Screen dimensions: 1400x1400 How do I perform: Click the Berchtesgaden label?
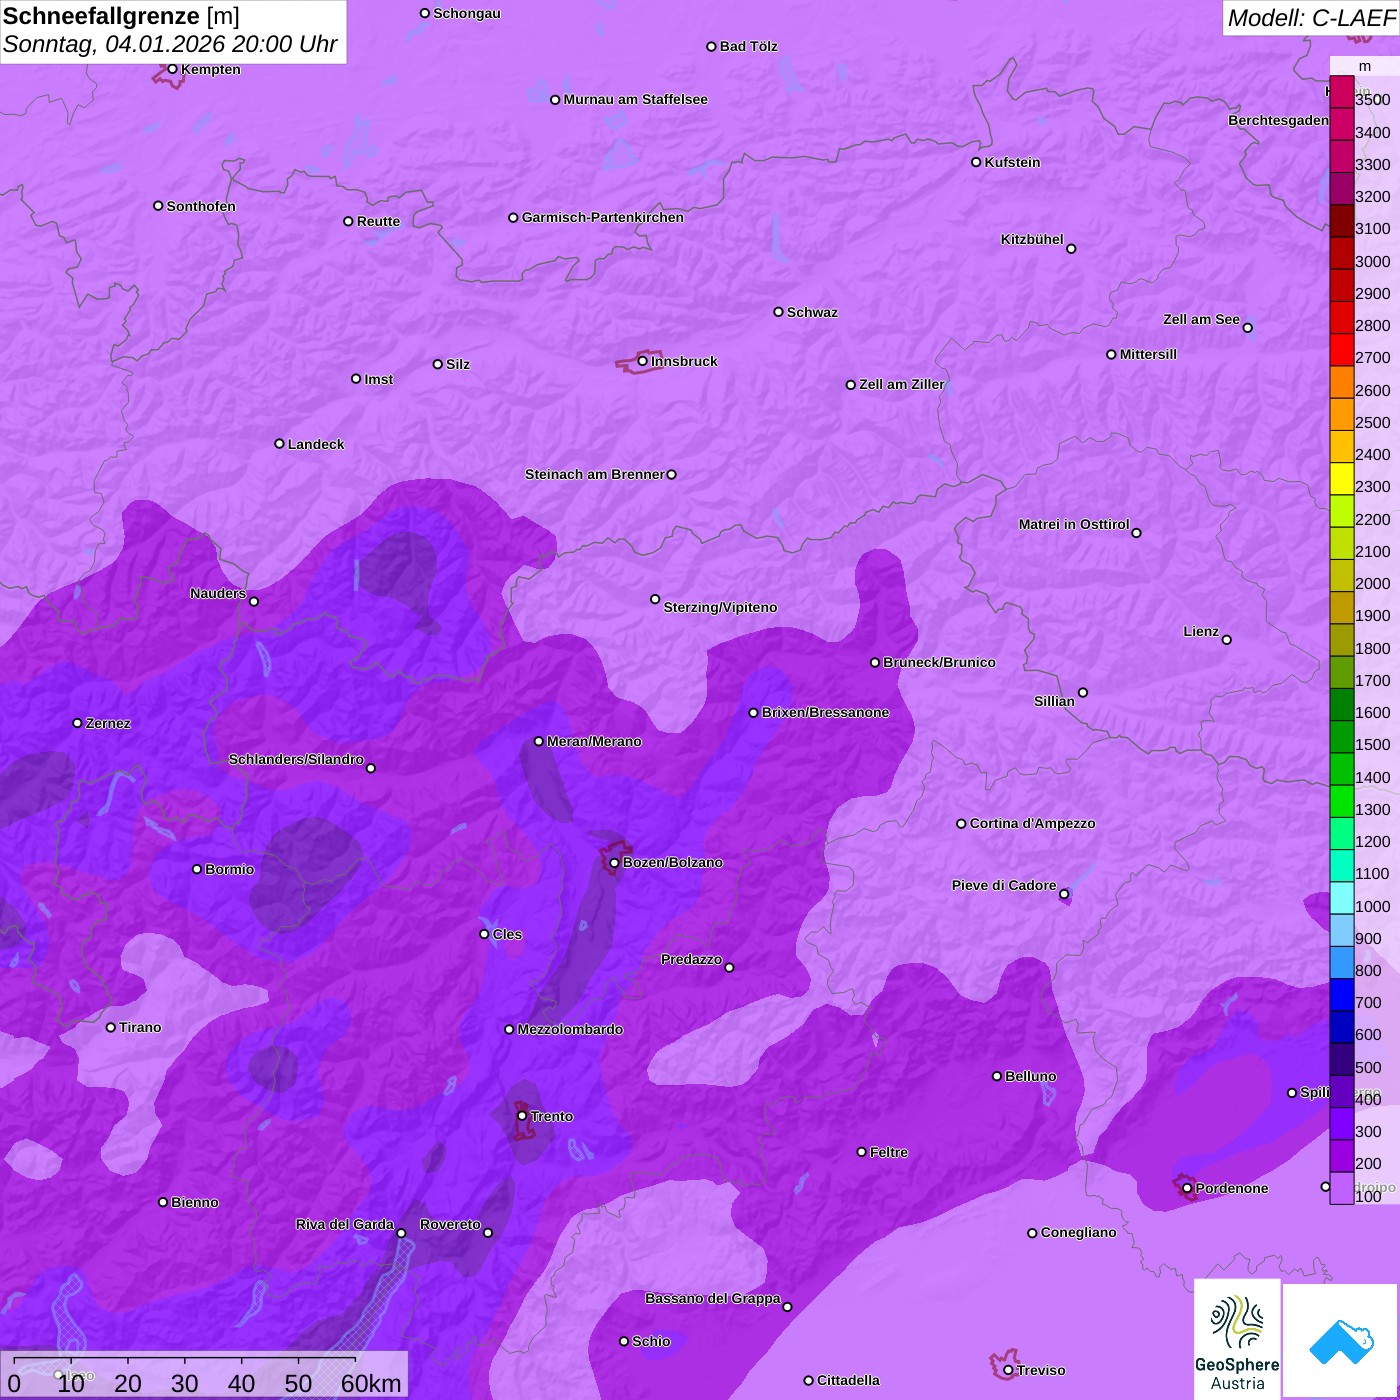point(1278,120)
